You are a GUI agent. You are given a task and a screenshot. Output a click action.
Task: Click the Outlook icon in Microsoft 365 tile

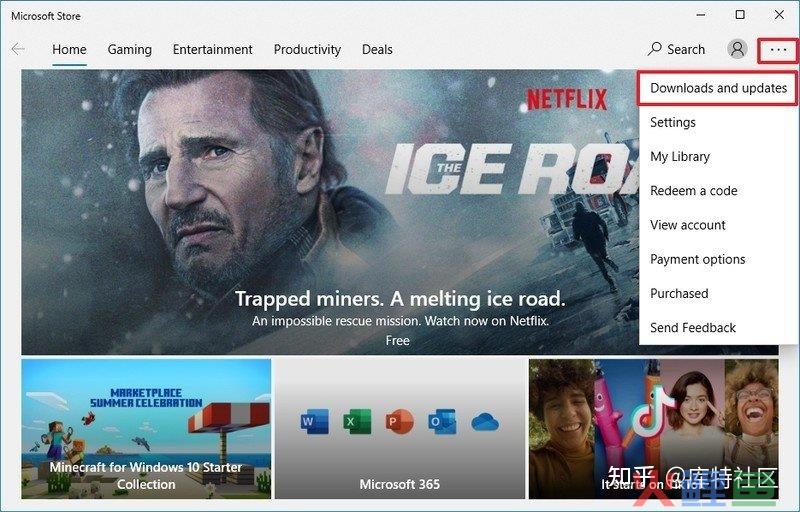tap(442, 422)
